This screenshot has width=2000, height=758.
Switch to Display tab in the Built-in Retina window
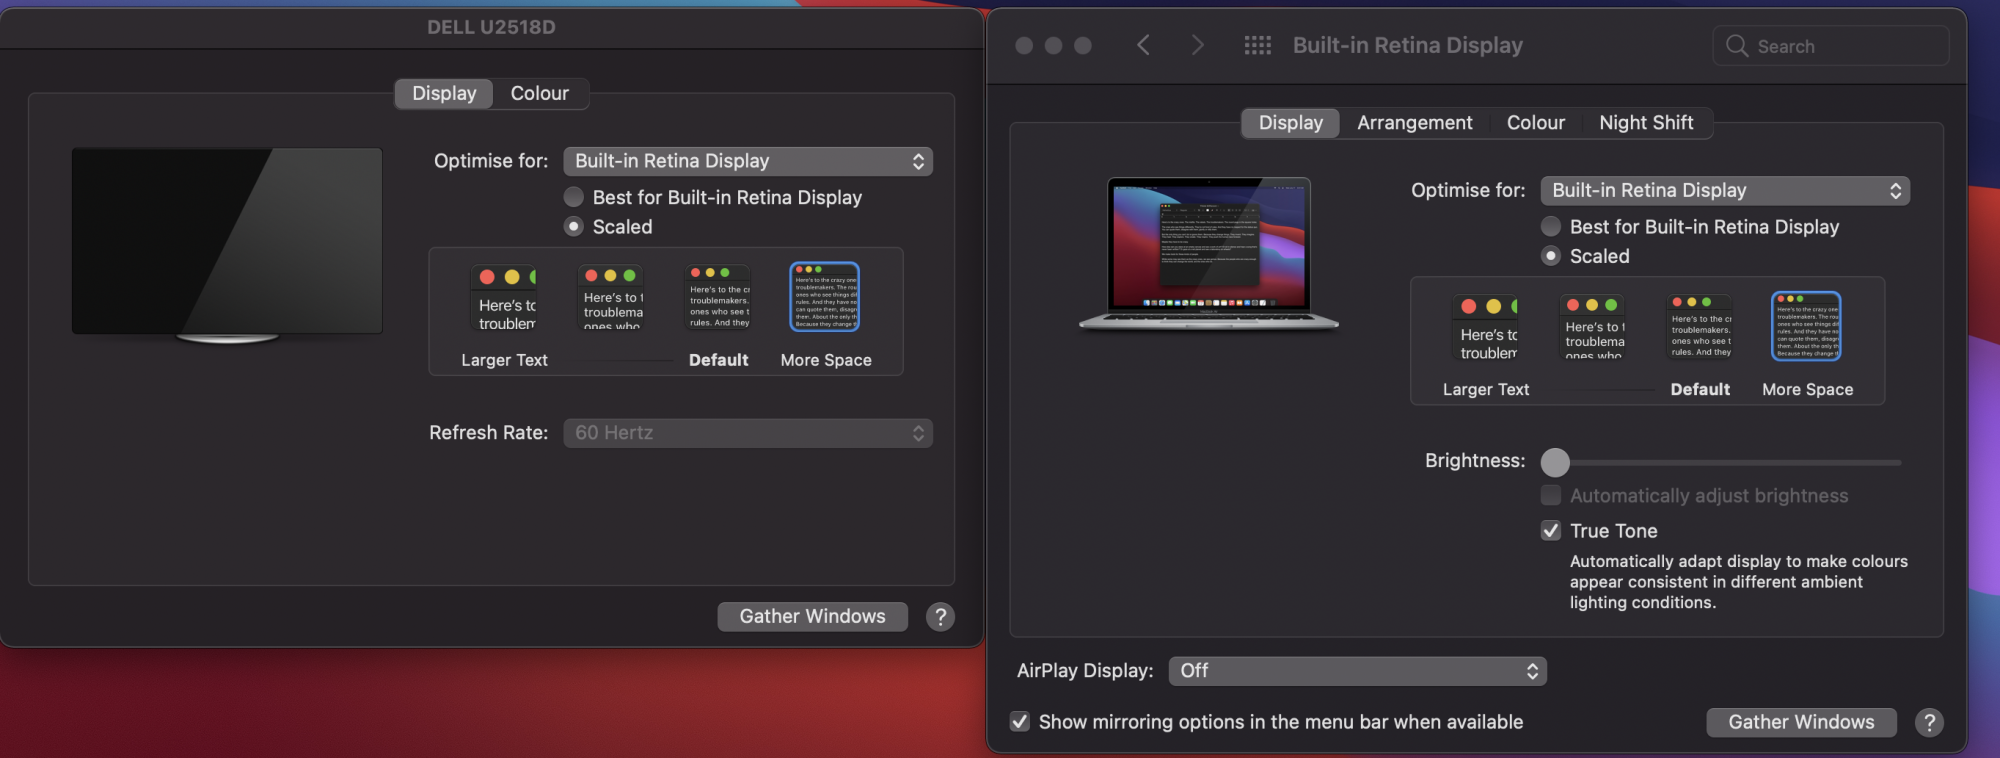pyautogui.click(x=1290, y=122)
